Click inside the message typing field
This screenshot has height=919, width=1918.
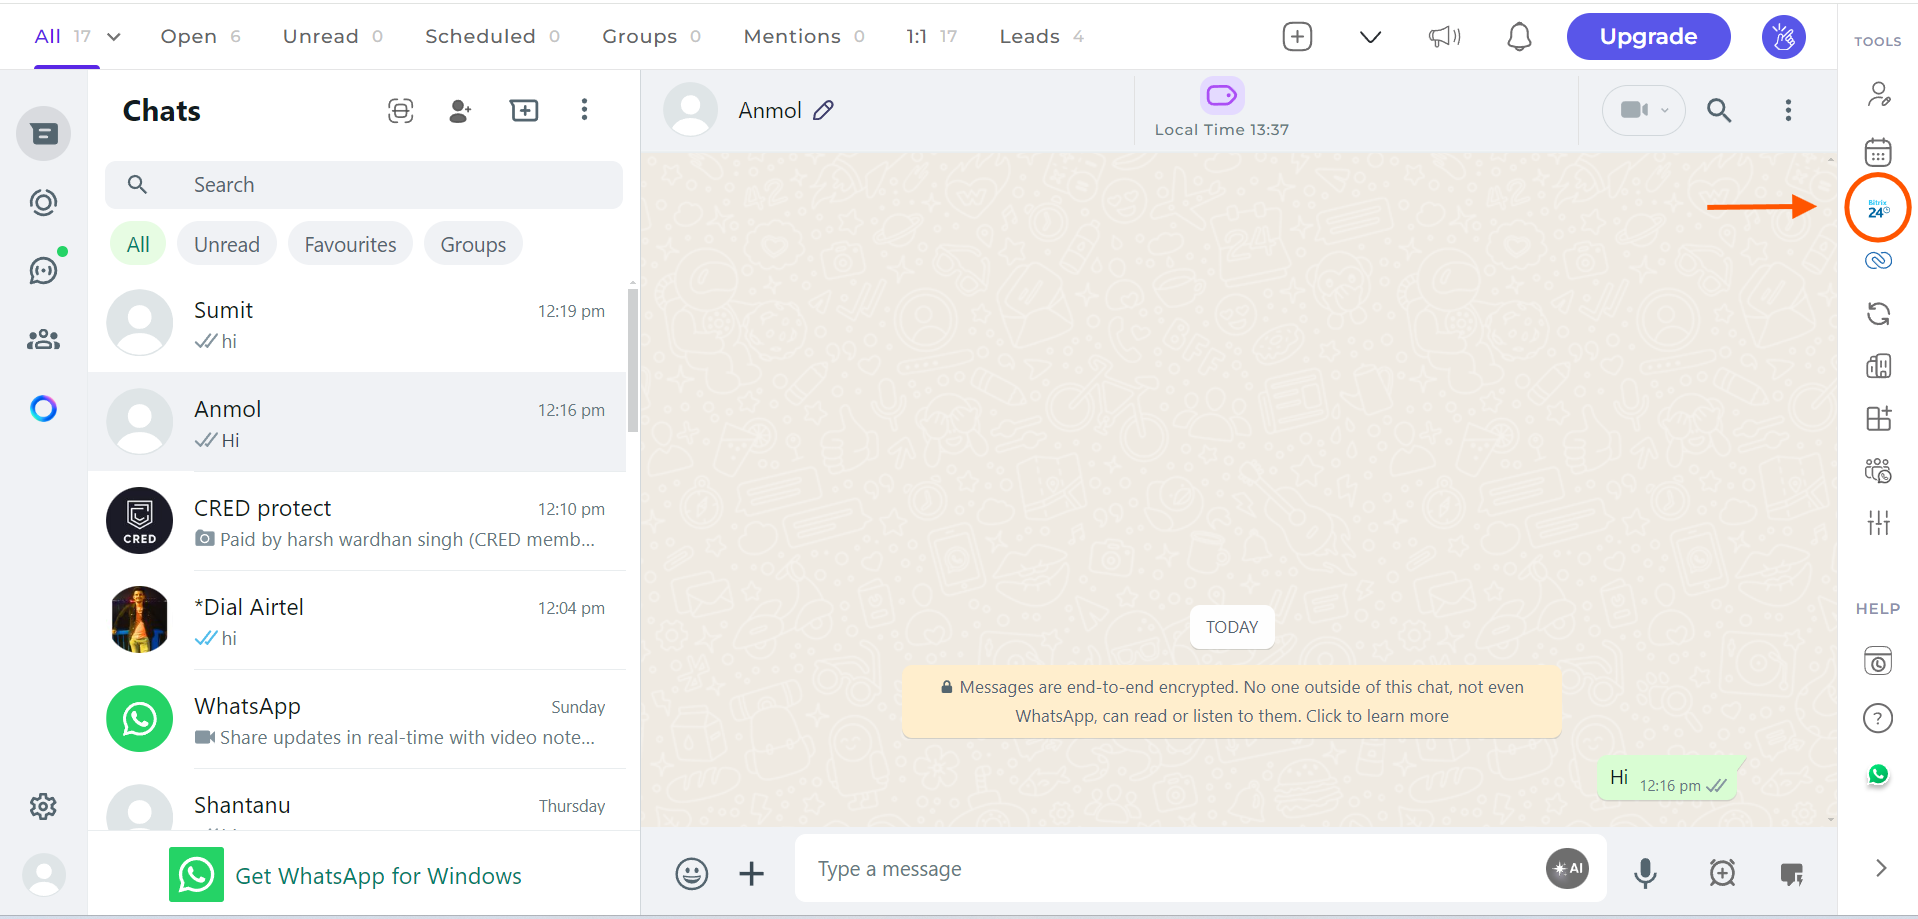point(1100,869)
